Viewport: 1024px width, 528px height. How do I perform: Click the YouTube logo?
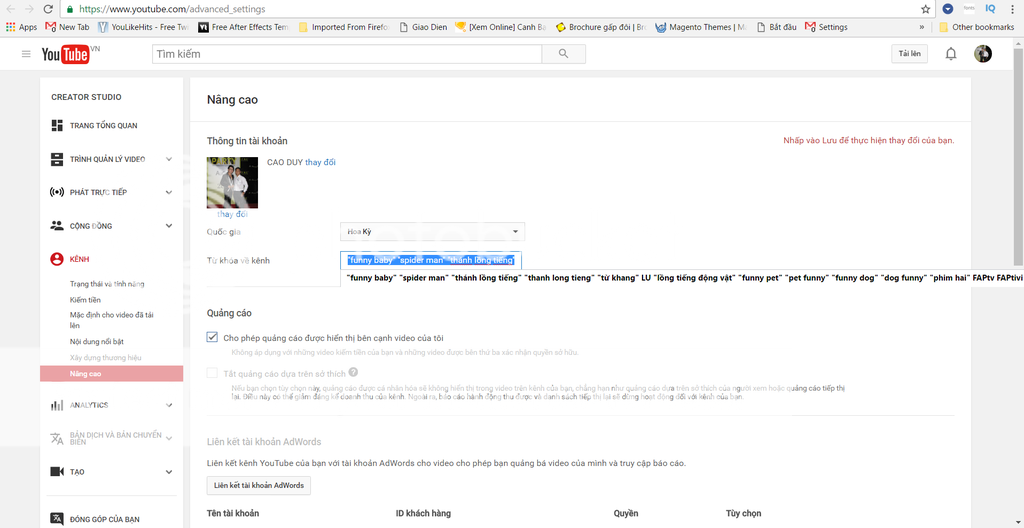point(68,54)
